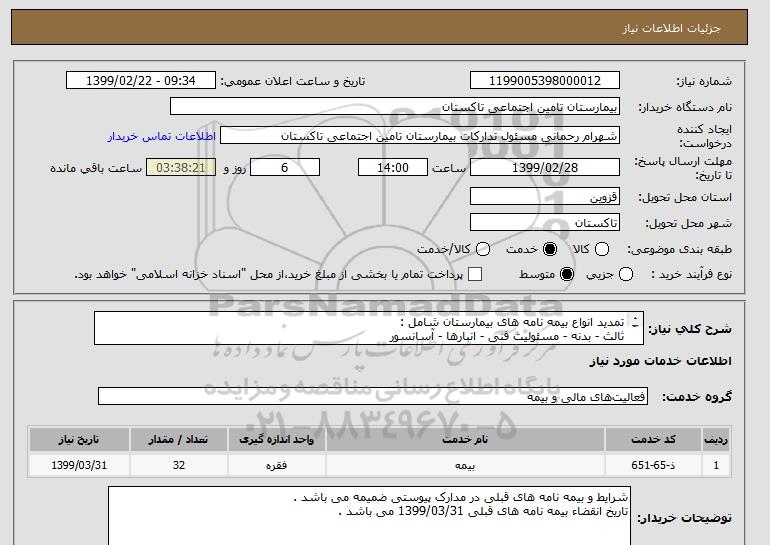This screenshot has width=770, height=545.
Task: Click the province field قزوین
Action: 545,196
